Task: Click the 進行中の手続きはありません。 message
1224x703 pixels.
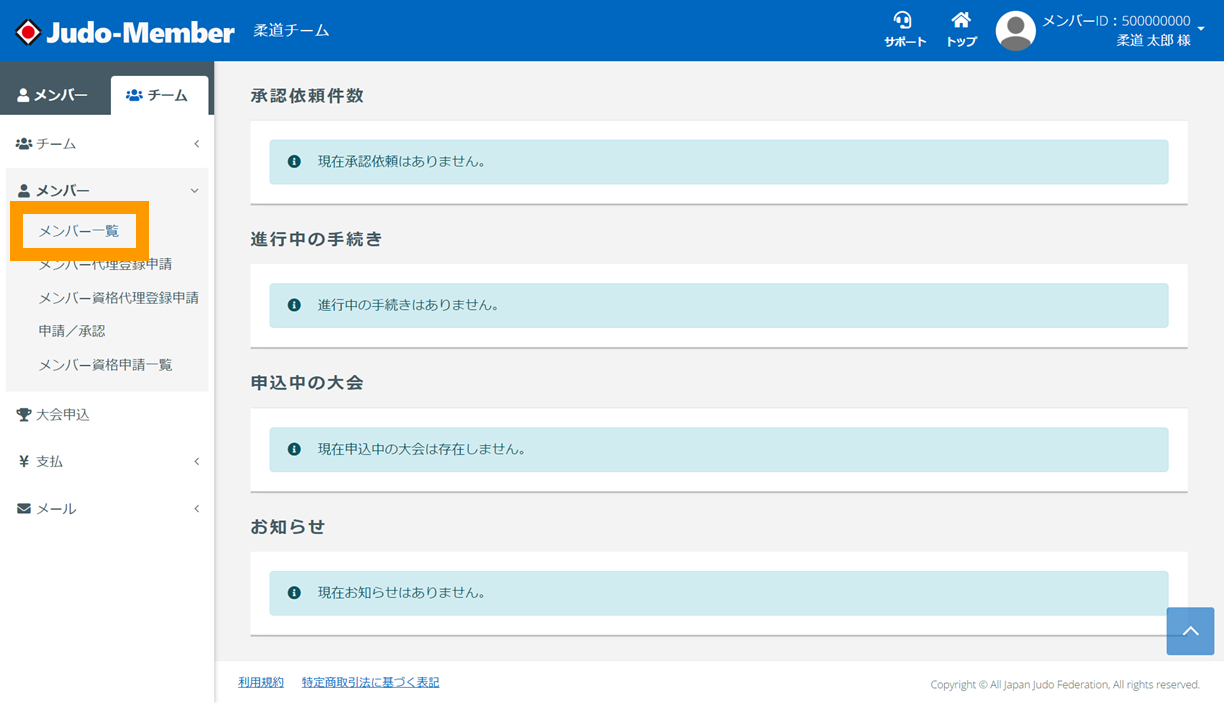Action: [409, 305]
